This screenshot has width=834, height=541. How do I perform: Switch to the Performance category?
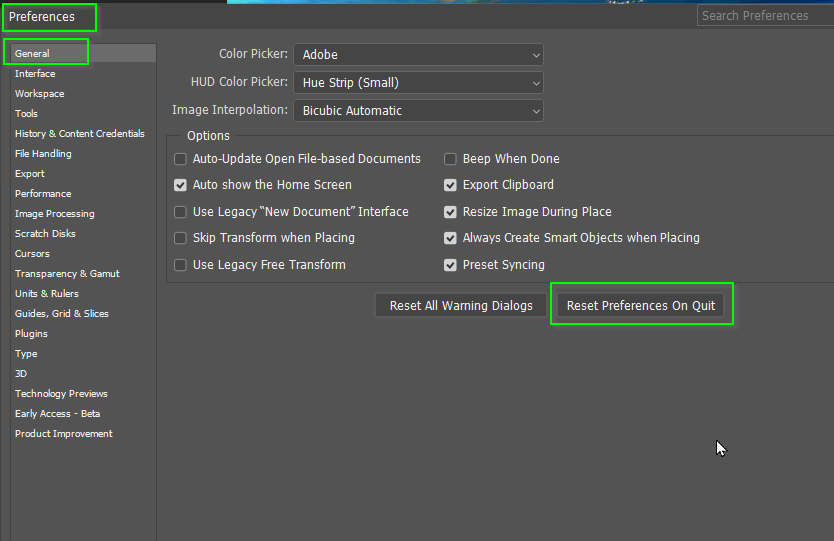coord(43,194)
